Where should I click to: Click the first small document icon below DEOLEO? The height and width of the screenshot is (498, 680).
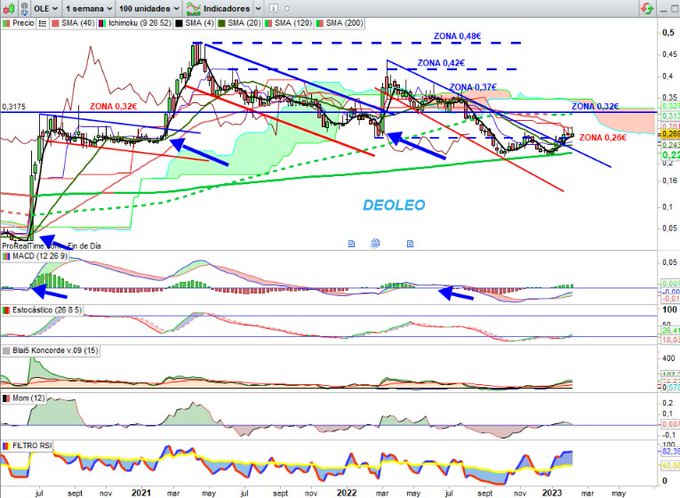pos(352,244)
